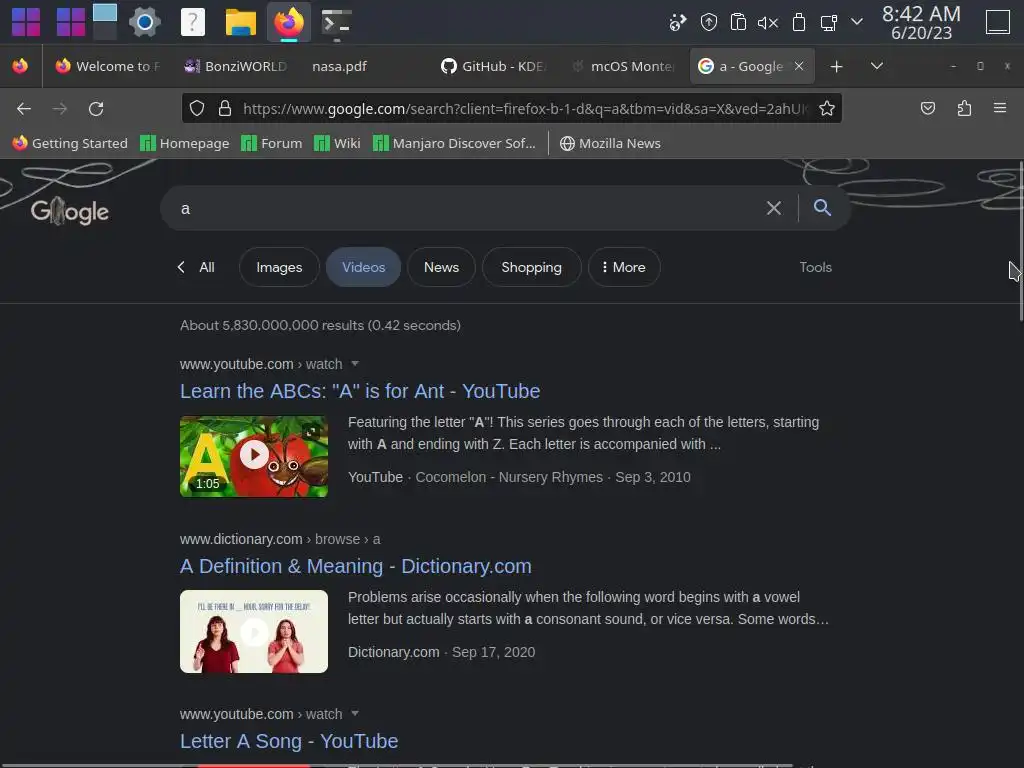
Task: Expand the dropdown arrow next to second youtube.com watch
Action: click(x=355, y=713)
